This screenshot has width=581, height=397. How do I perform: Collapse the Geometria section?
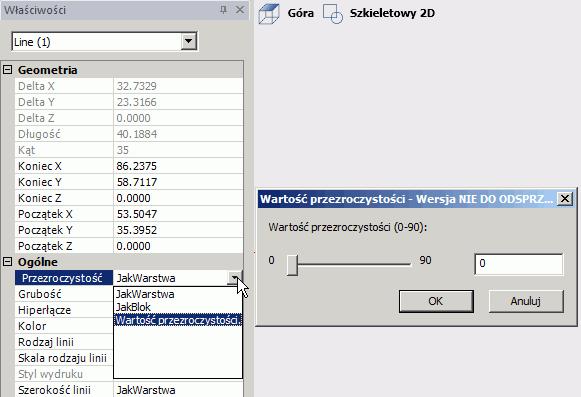(x=7, y=70)
